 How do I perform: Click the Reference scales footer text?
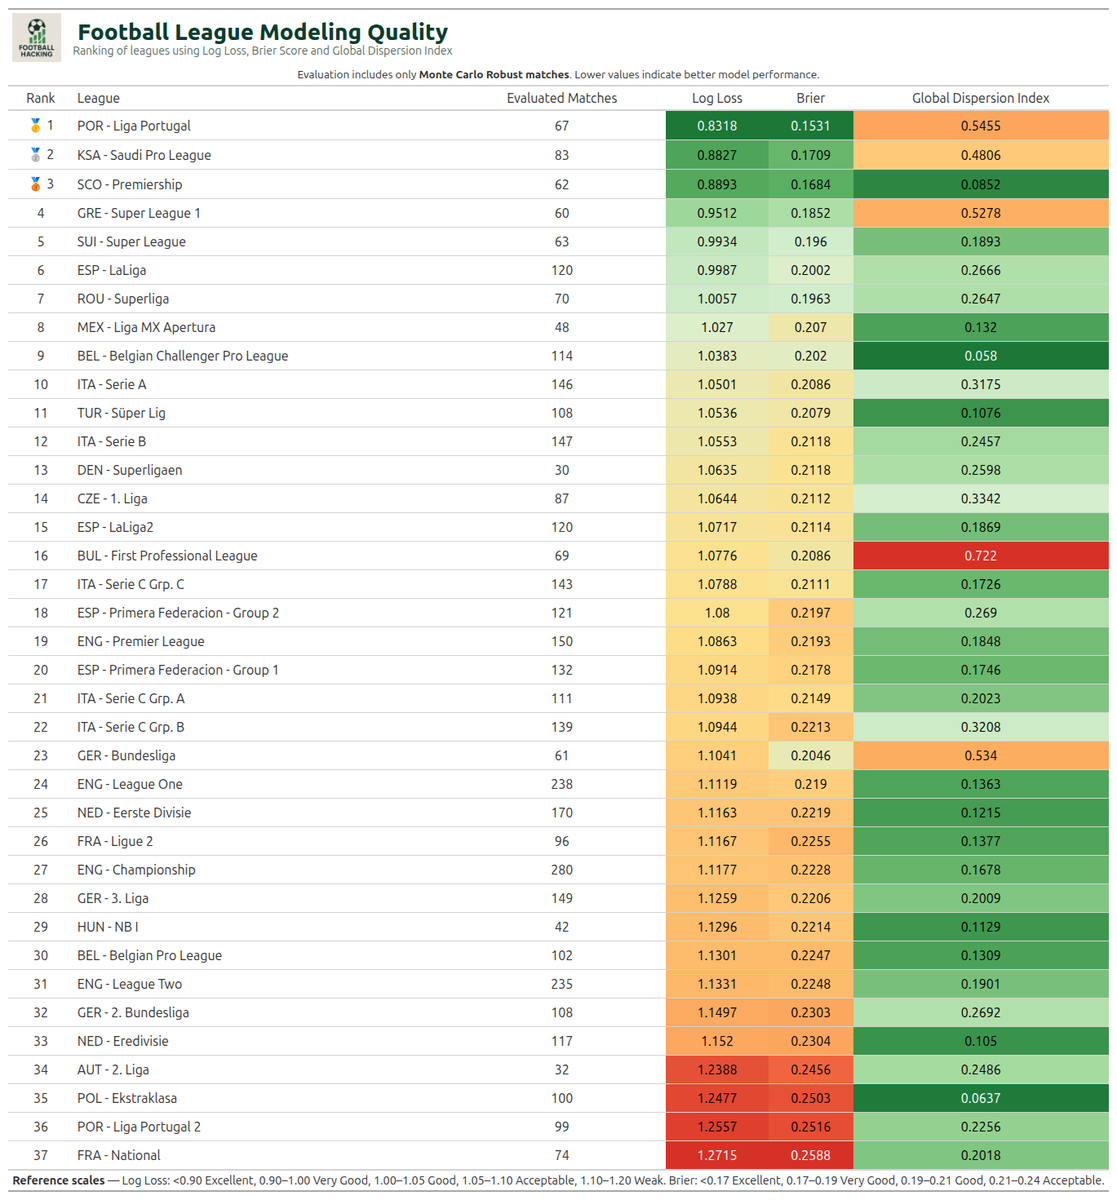tap(558, 1181)
